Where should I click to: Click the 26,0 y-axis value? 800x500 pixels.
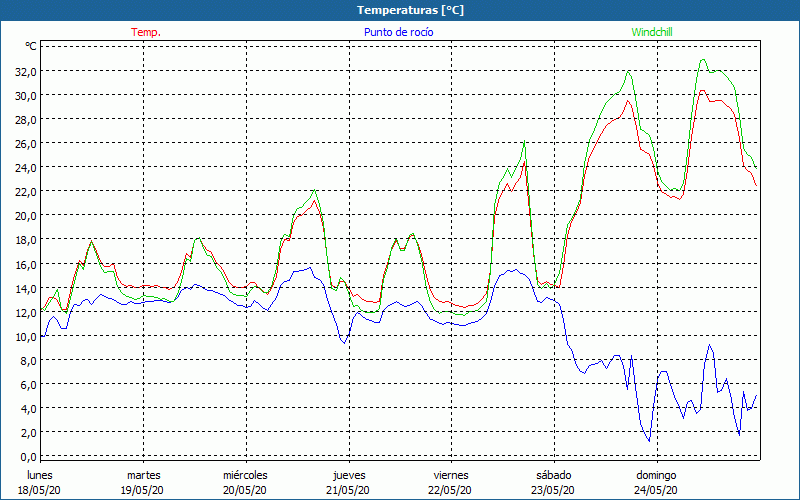tap(26, 143)
